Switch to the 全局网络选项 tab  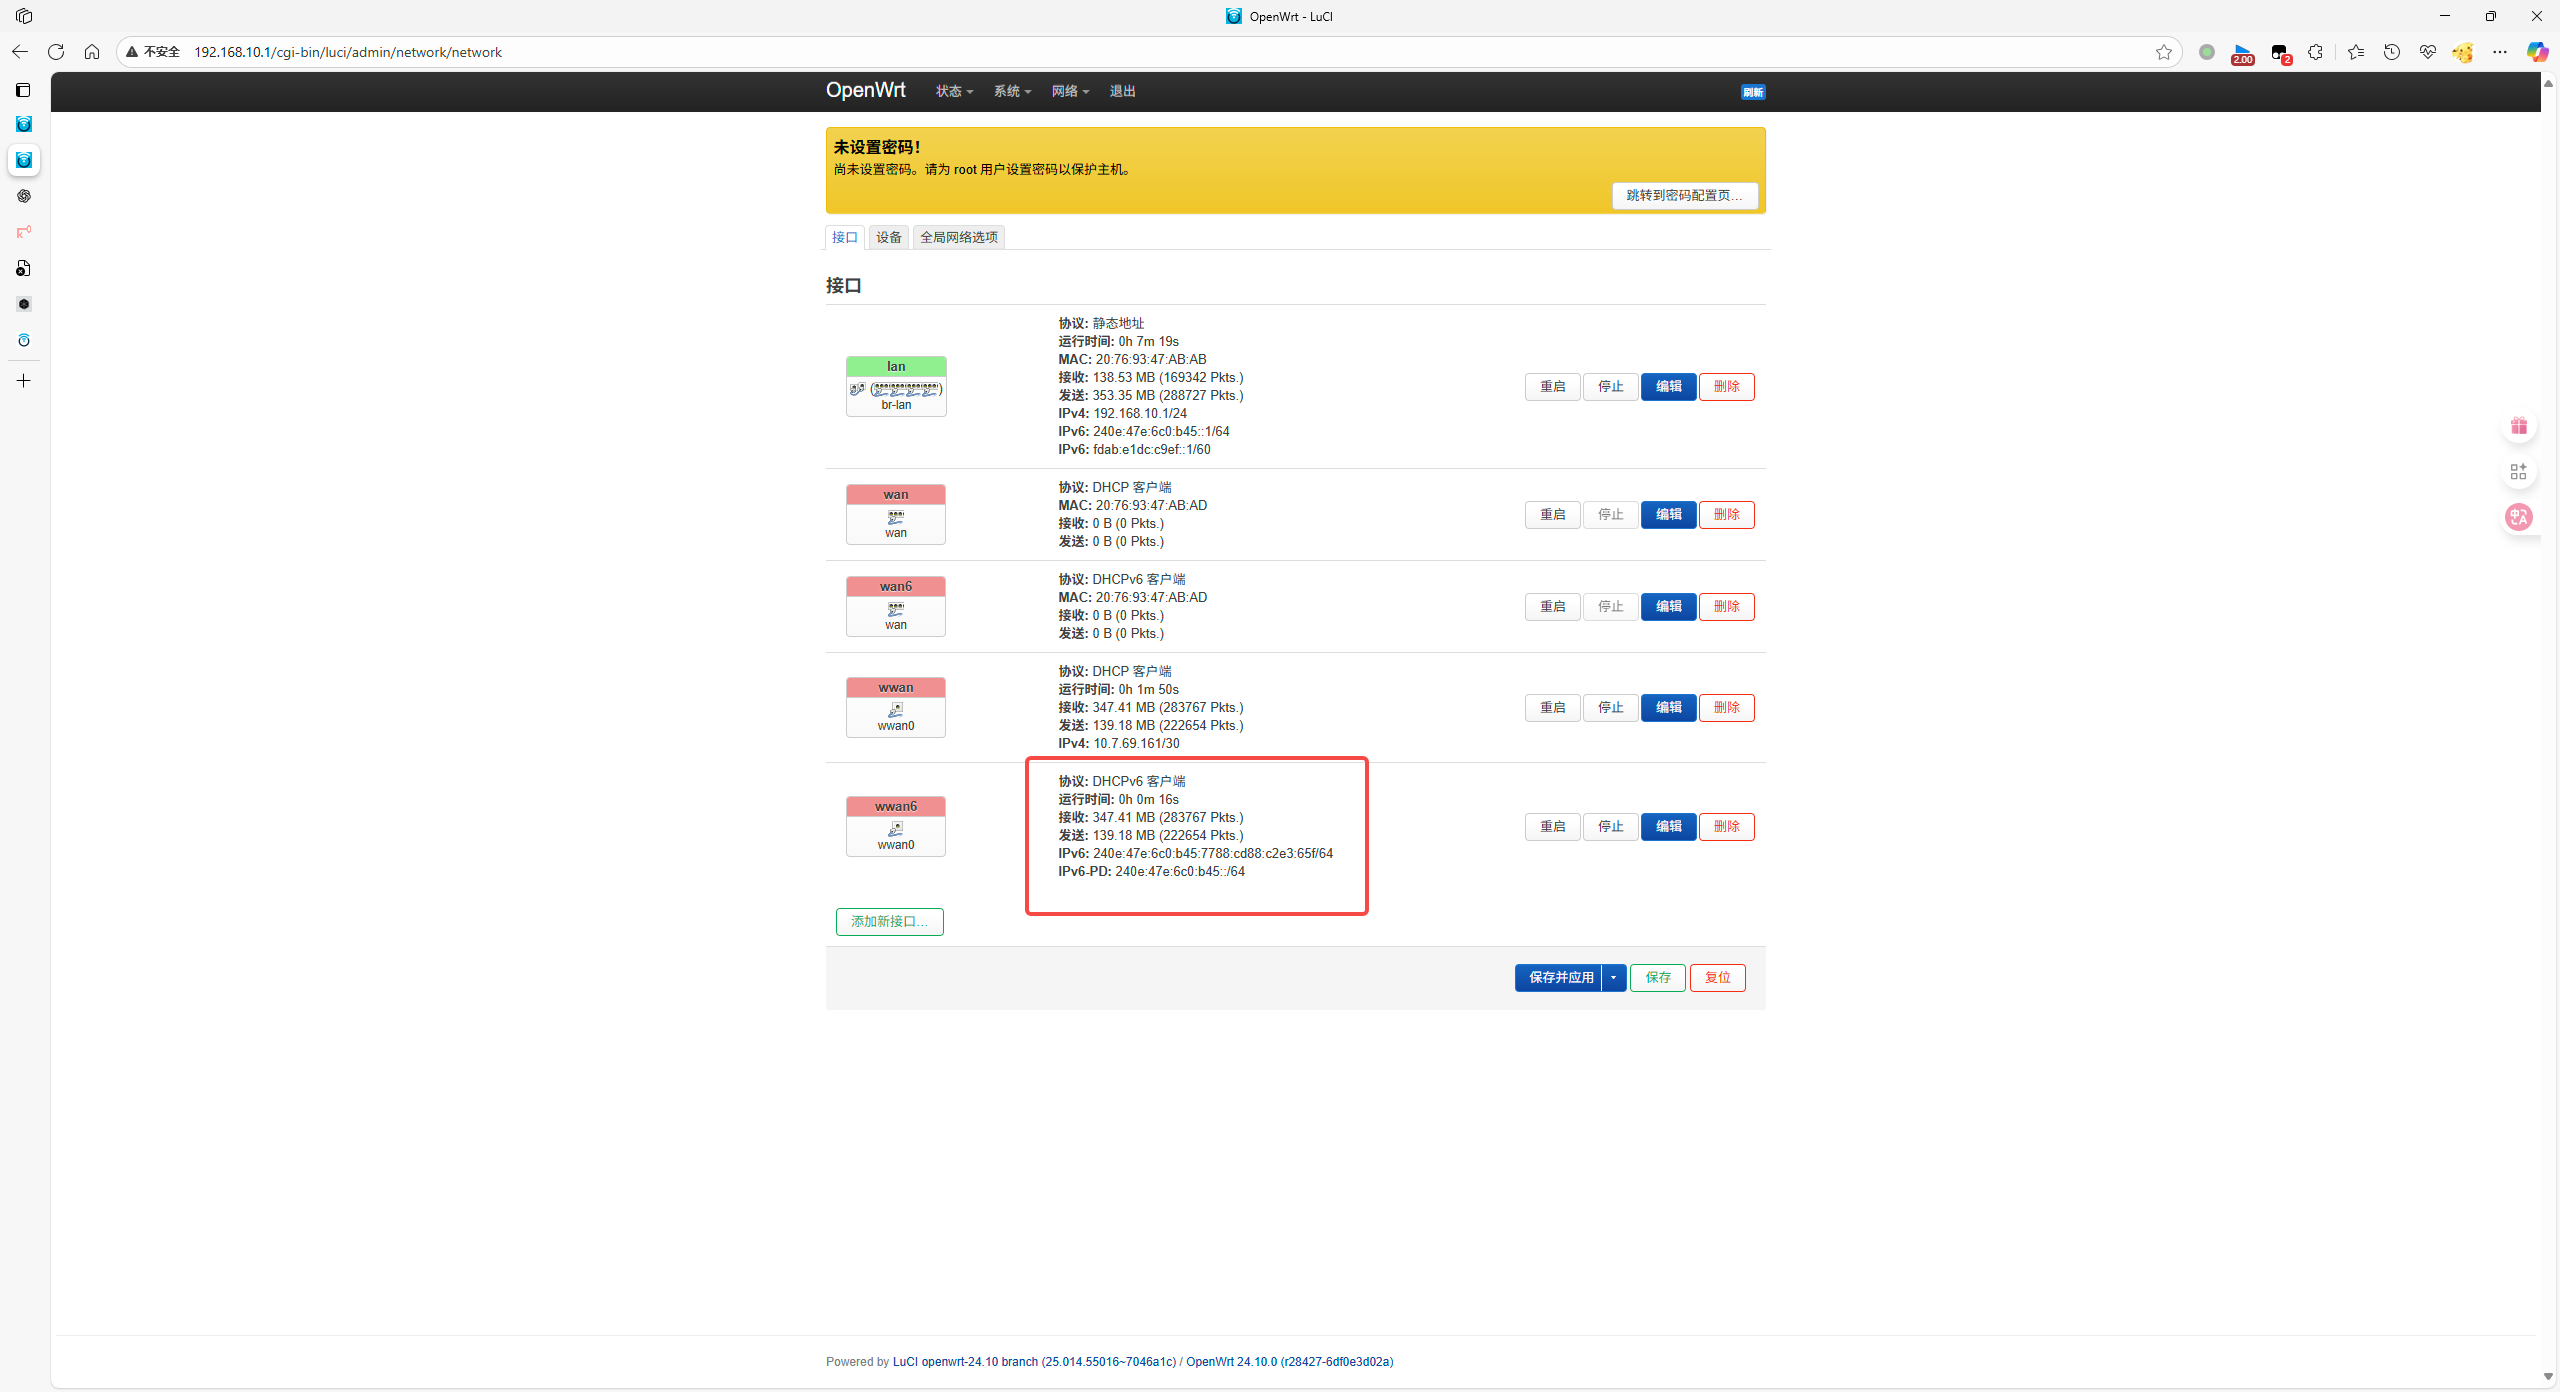[x=959, y=237]
